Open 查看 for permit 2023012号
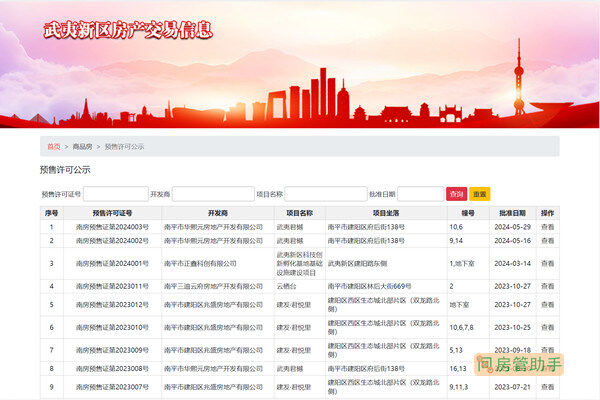Screen dimensions: 600x400 coord(548,305)
